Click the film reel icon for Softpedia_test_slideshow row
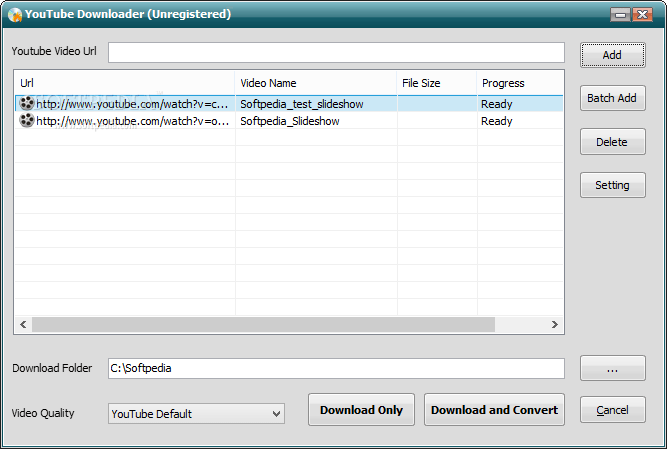667x449 pixels. click(x=27, y=103)
